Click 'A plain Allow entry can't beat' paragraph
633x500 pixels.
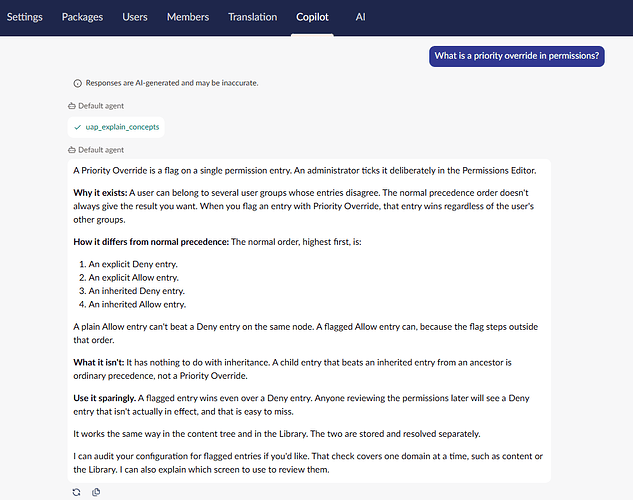306,333
